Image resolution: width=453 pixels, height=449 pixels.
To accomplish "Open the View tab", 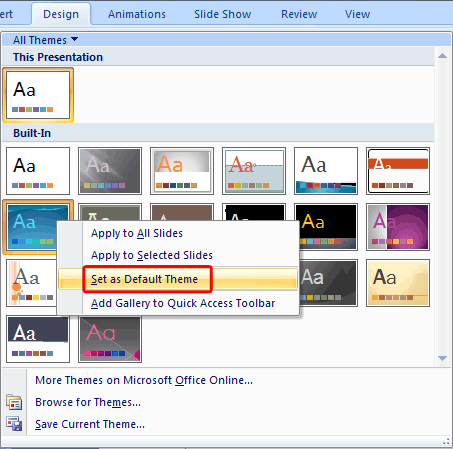I will click(357, 14).
